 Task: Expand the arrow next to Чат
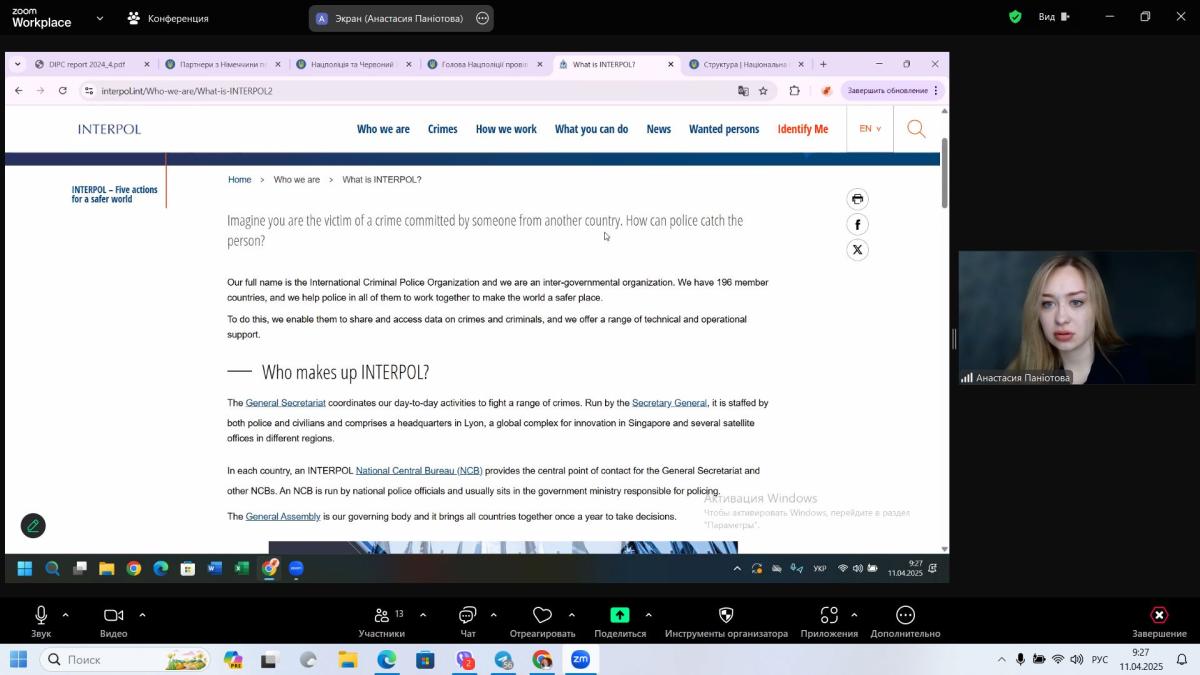click(x=493, y=615)
